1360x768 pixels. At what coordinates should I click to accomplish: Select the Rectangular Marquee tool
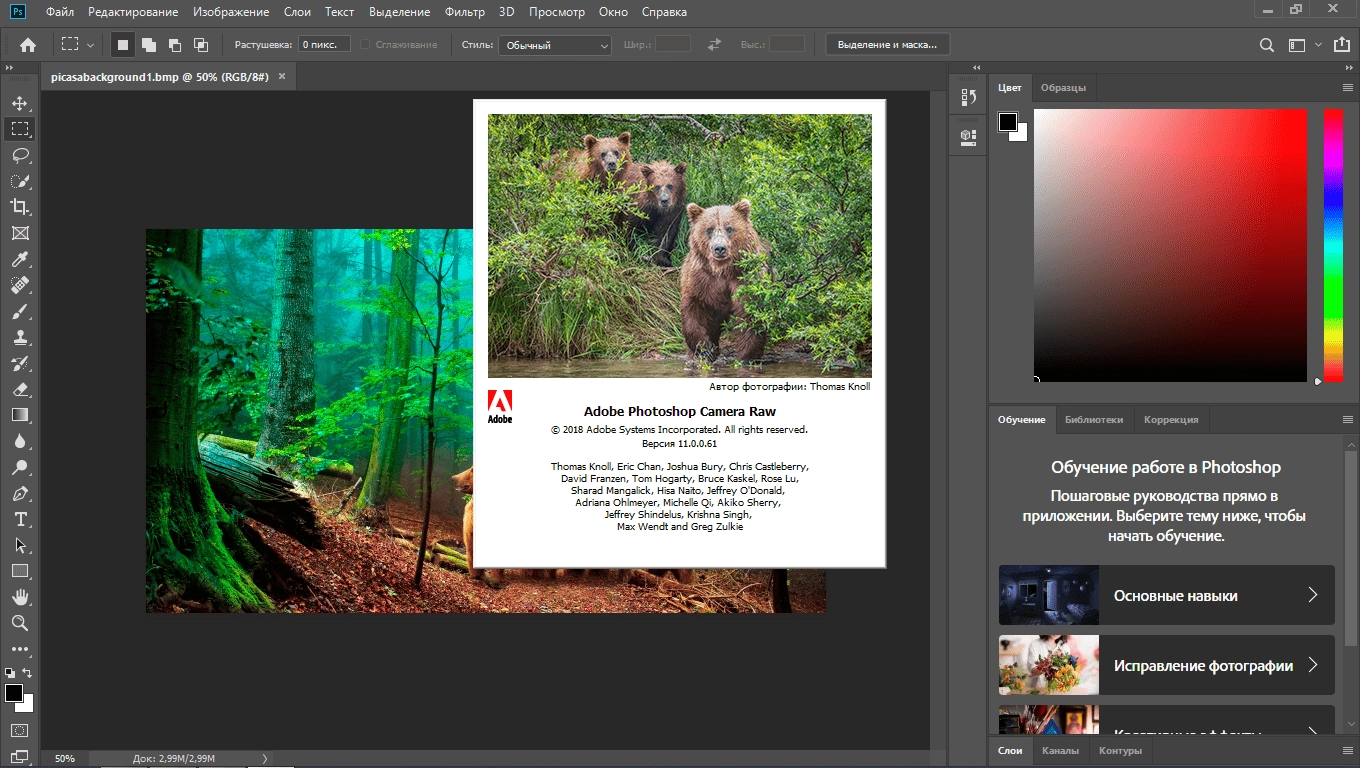click(x=19, y=129)
